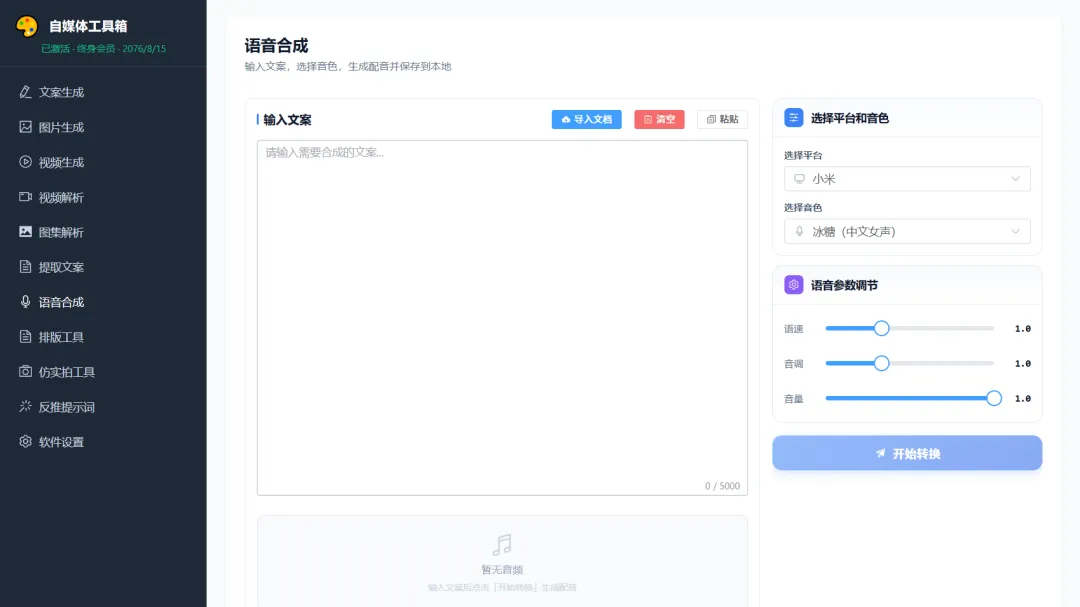Click the sparkle icon next to 反推提示词
The height and width of the screenshot is (607, 1080).
25,407
